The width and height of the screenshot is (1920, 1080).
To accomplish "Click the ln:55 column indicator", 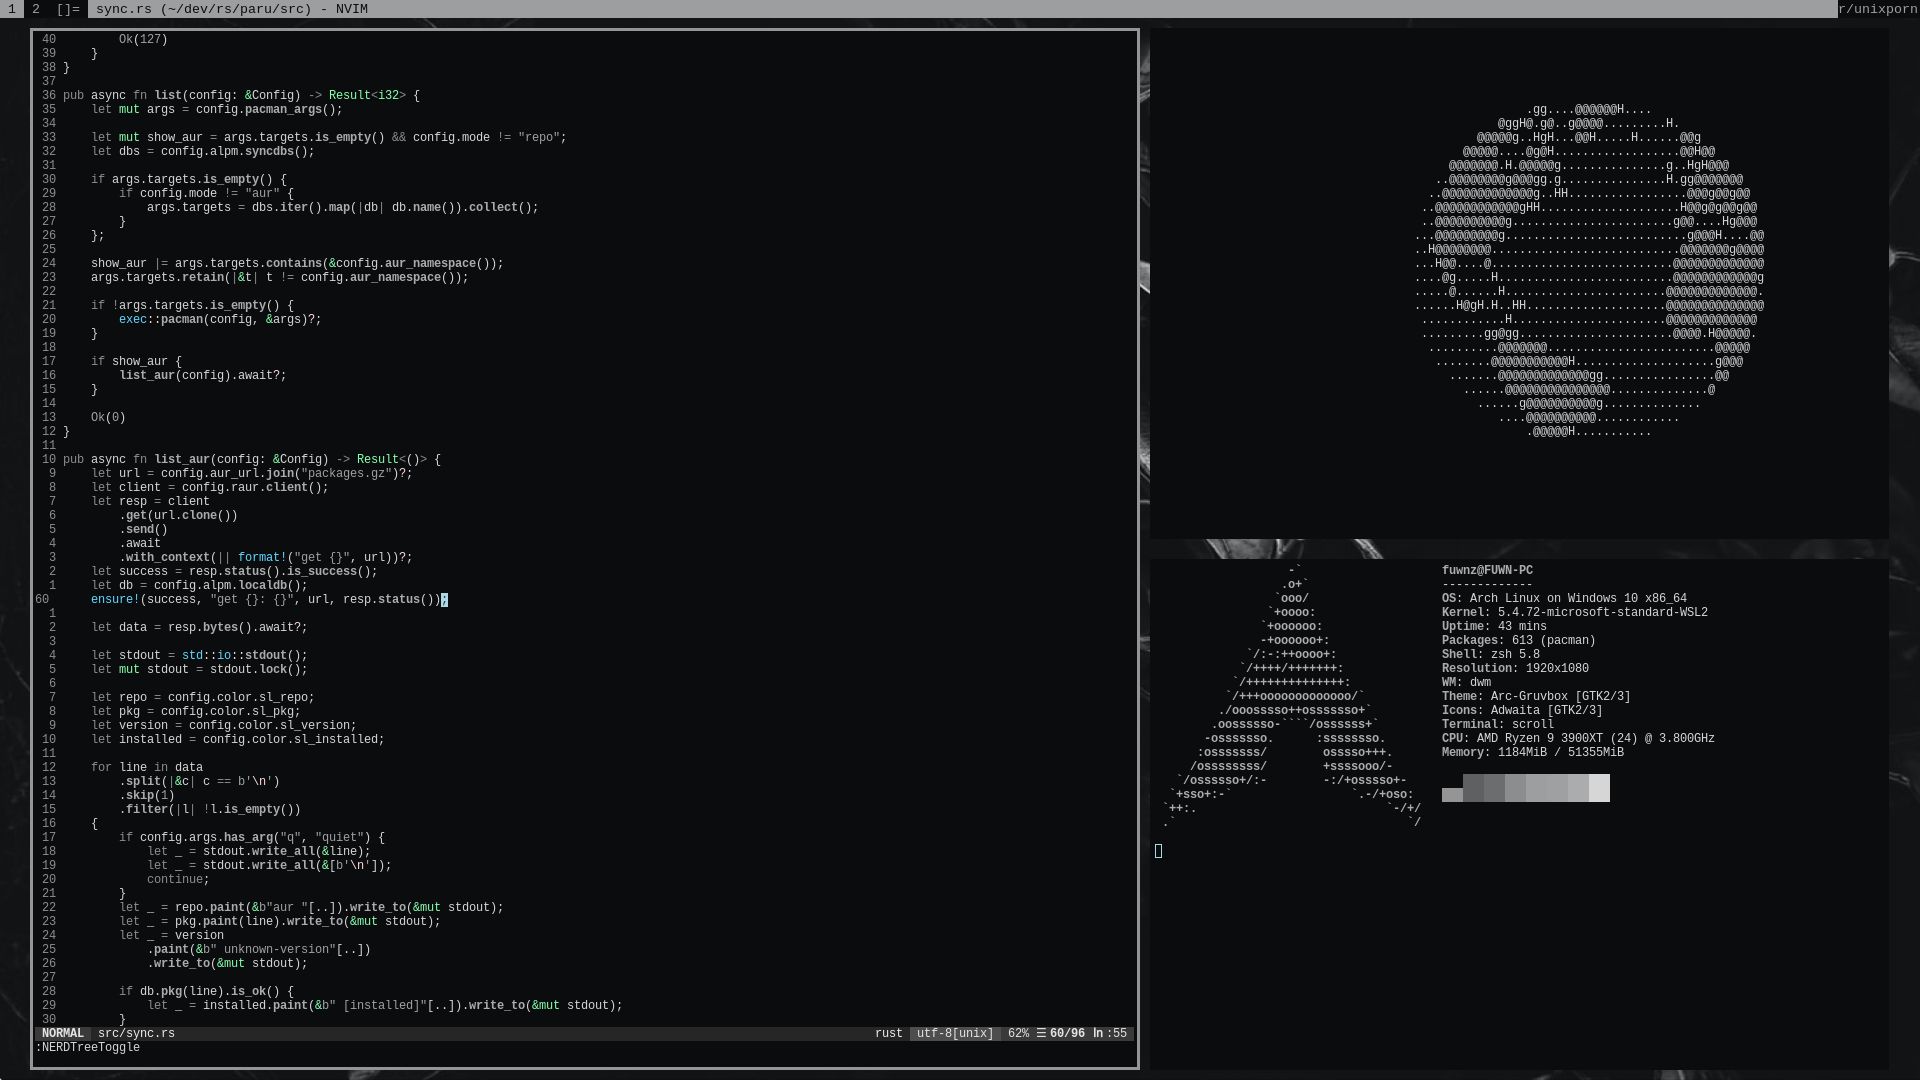I will coord(1110,1033).
